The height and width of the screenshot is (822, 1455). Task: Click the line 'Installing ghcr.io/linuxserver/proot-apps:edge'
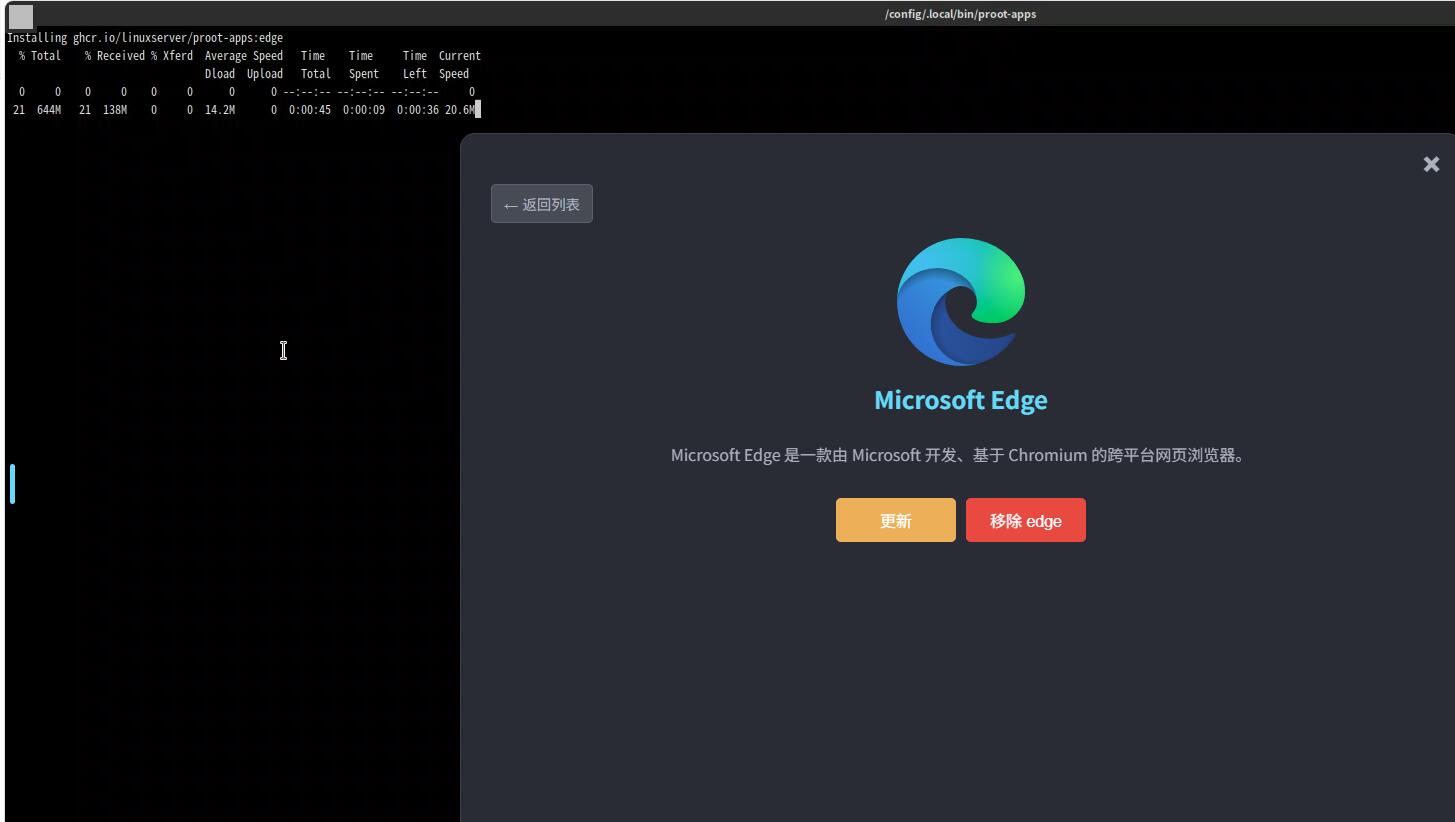[x=145, y=38]
